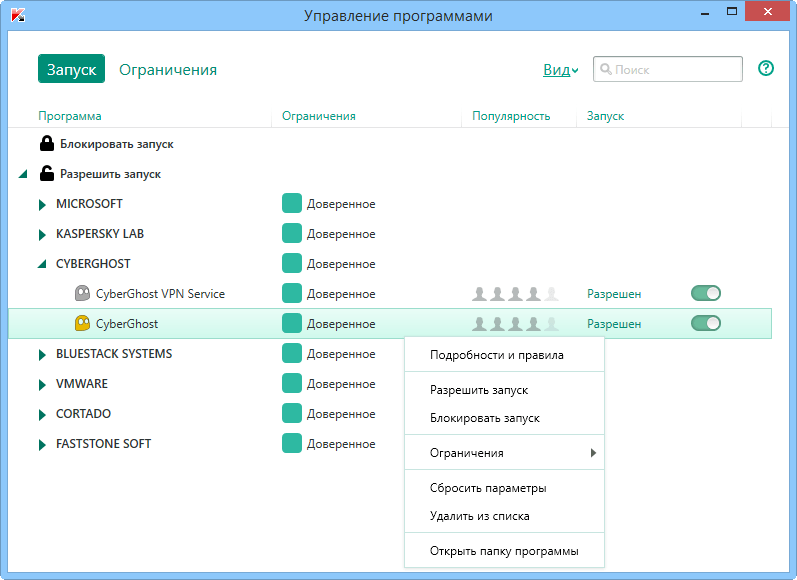Click the Поиск search input field

pyautogui.click(x=667, y=69)
